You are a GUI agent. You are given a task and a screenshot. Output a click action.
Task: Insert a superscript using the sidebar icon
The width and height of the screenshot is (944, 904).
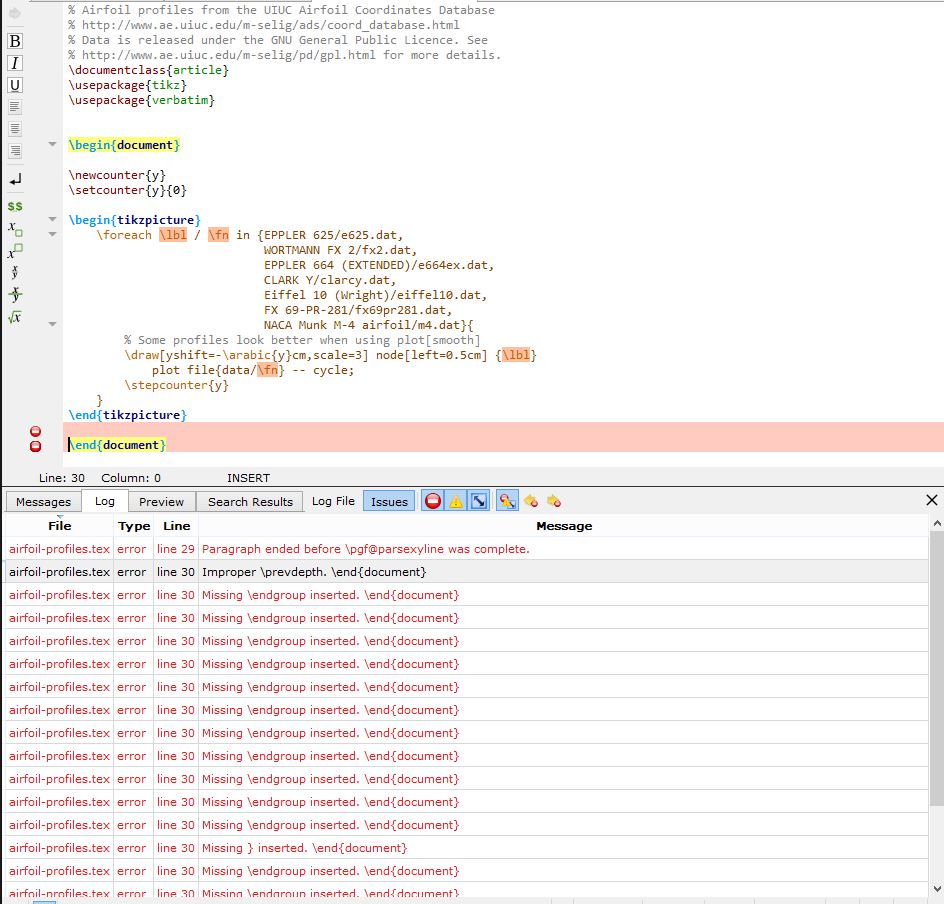pyautogui.click(x=15, y=250)
